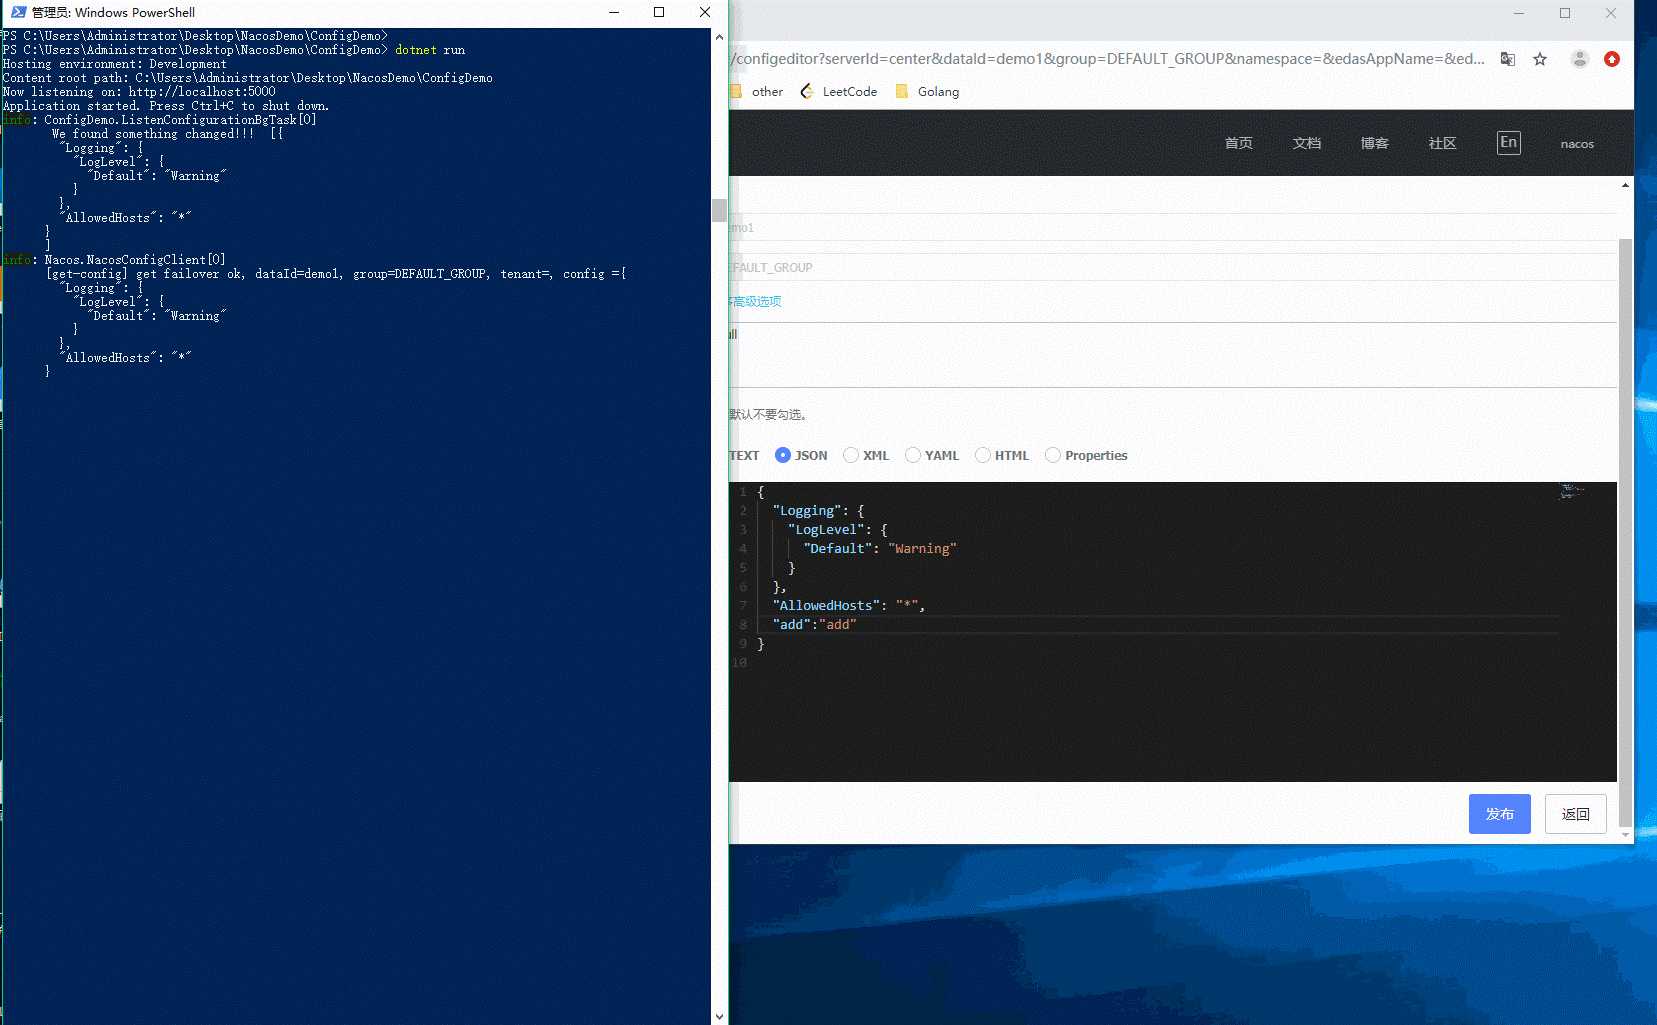This screenshot has width=1657, height=1025.
Task: Click the PowerShell window title icon
Action: point(18,12)
